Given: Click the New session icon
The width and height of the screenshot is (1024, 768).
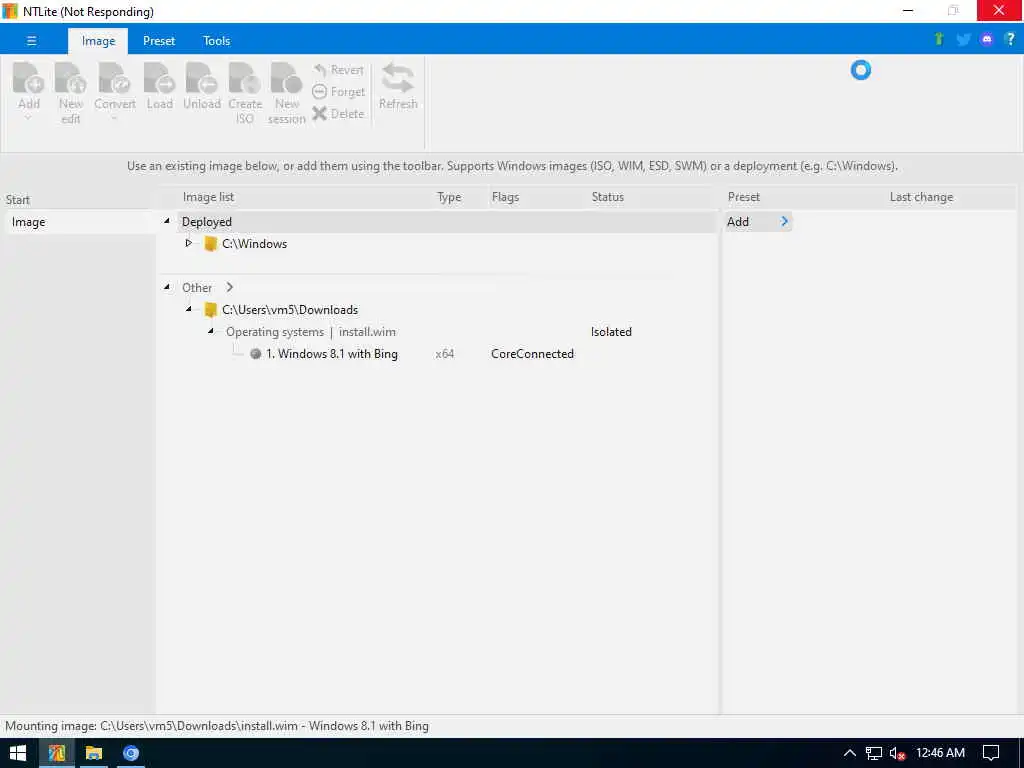Looking at the screenshot, I should click(x=287, y=78).
